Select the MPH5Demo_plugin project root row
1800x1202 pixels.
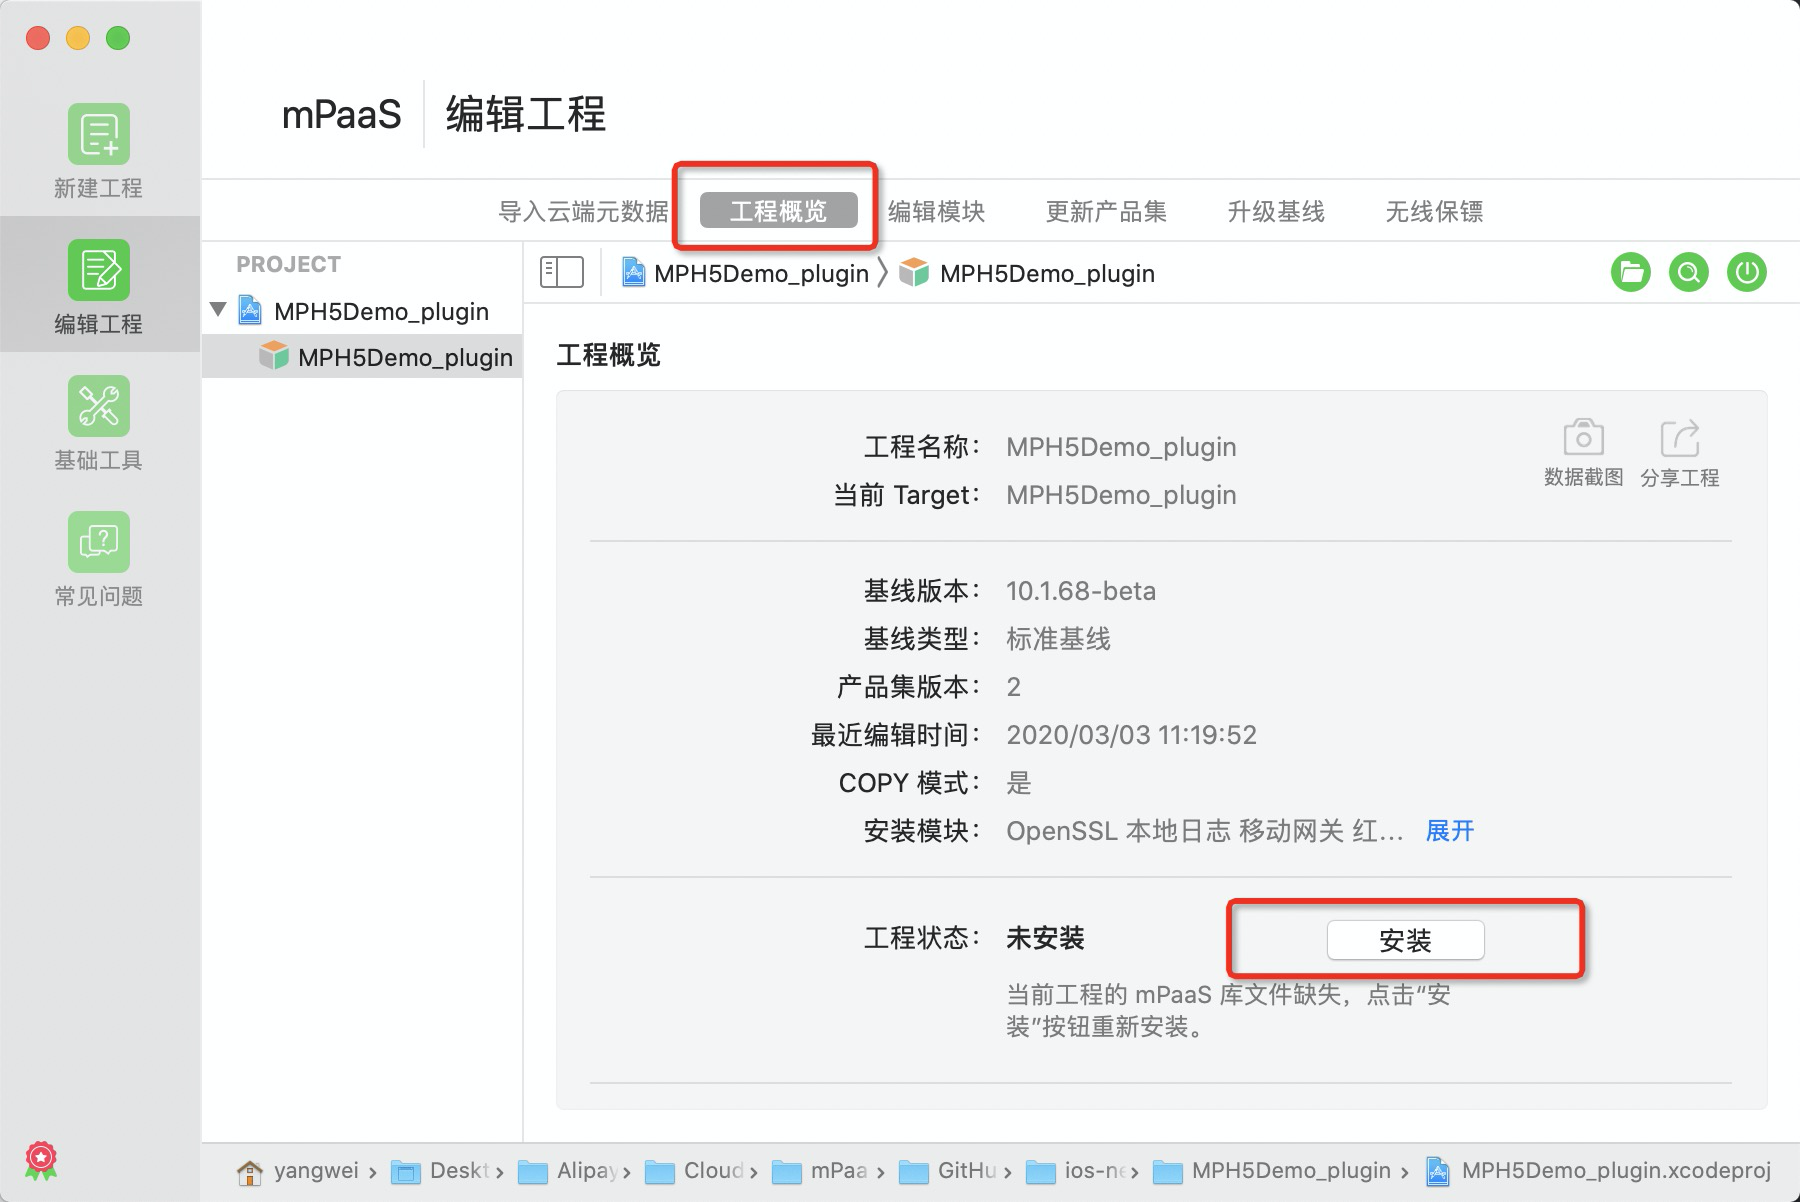(362, 311)
